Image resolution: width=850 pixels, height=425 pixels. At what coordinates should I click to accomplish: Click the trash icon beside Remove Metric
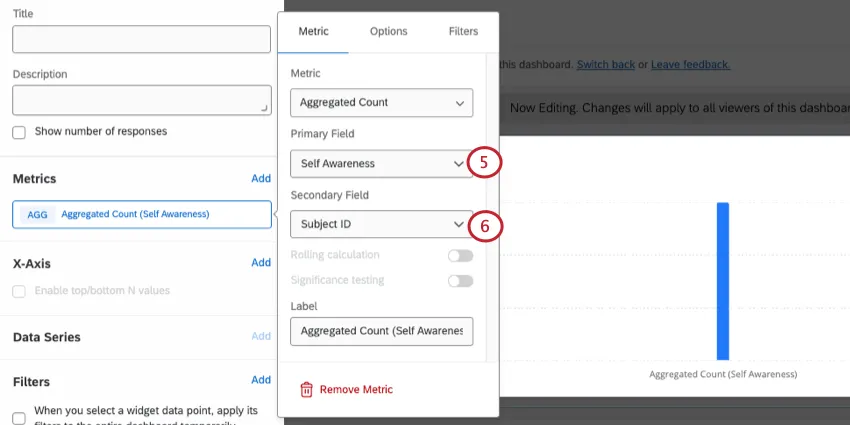pyautogui.click(x=307, y=390)
